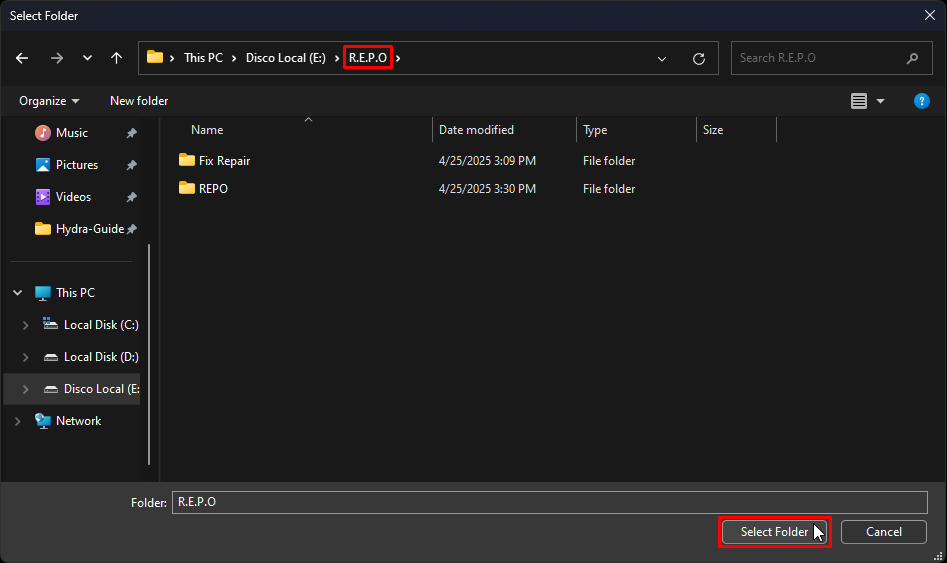The height and width of the screenshot is (563, 947).
Task: Click pin icon next to Hydra-Guide
Action: tap(132, 230)
